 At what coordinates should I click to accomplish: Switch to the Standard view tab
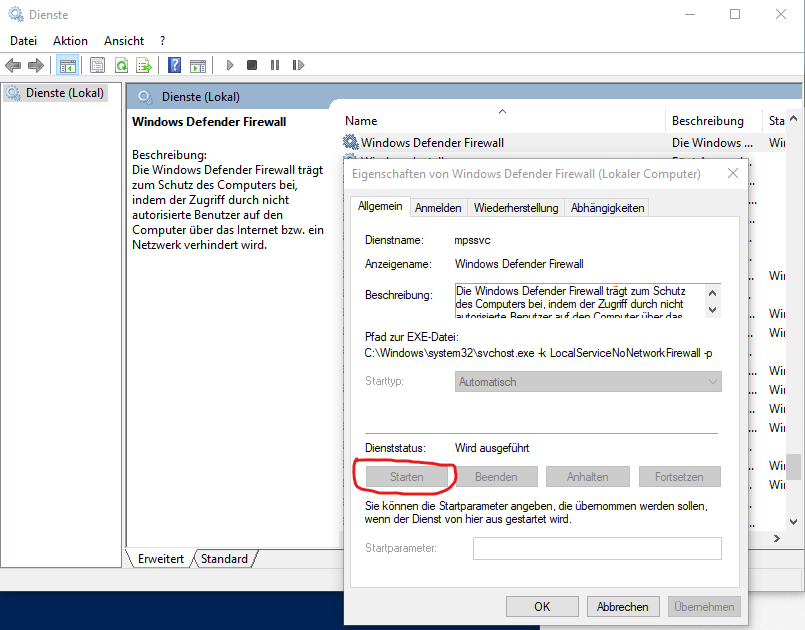[224, 559]
